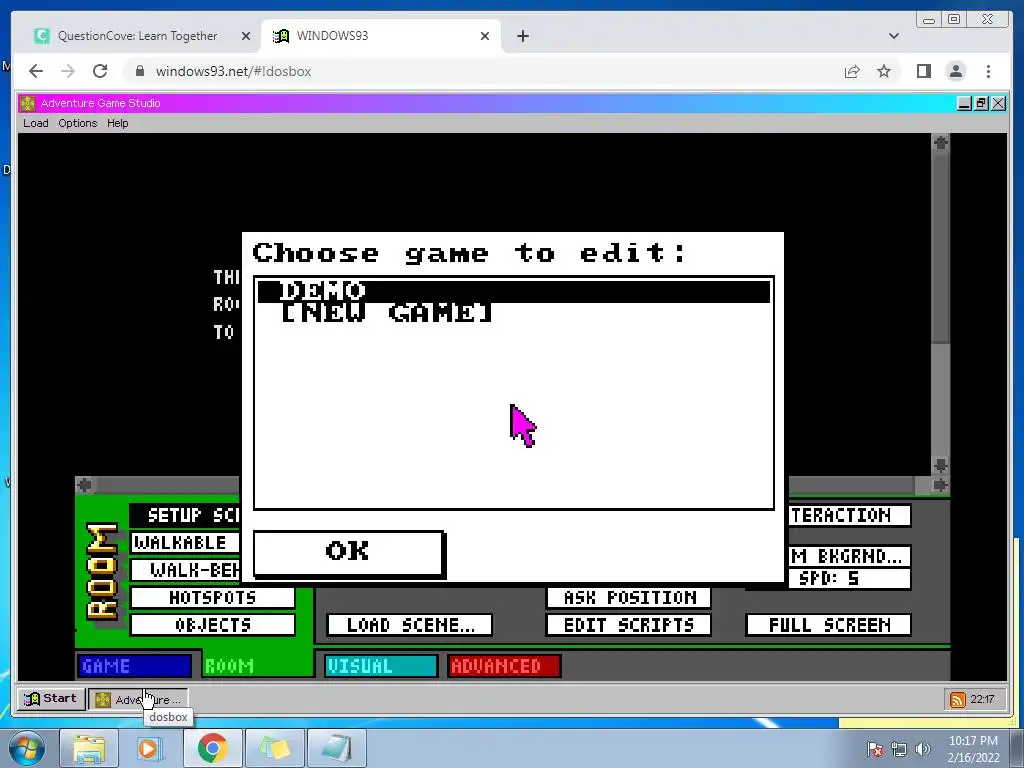
Task: Click Adventure taskbar item in Windows93
Action: click(x=138, y=699)
